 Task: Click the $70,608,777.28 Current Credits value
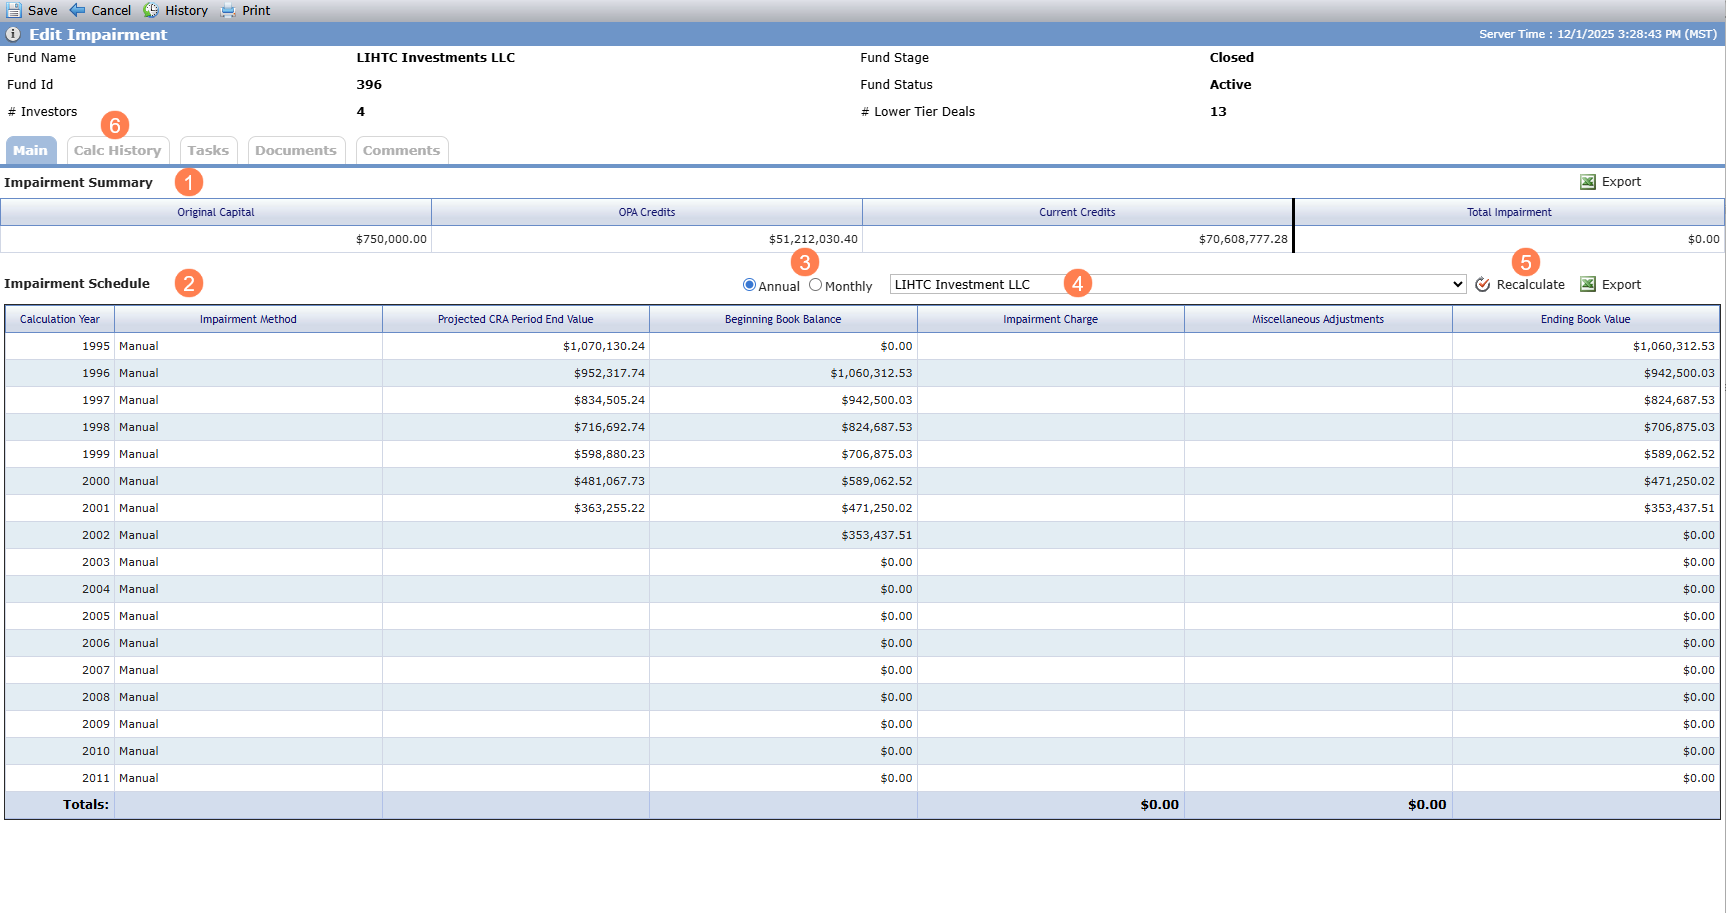pyautogui.click(x=1243, y=239)
